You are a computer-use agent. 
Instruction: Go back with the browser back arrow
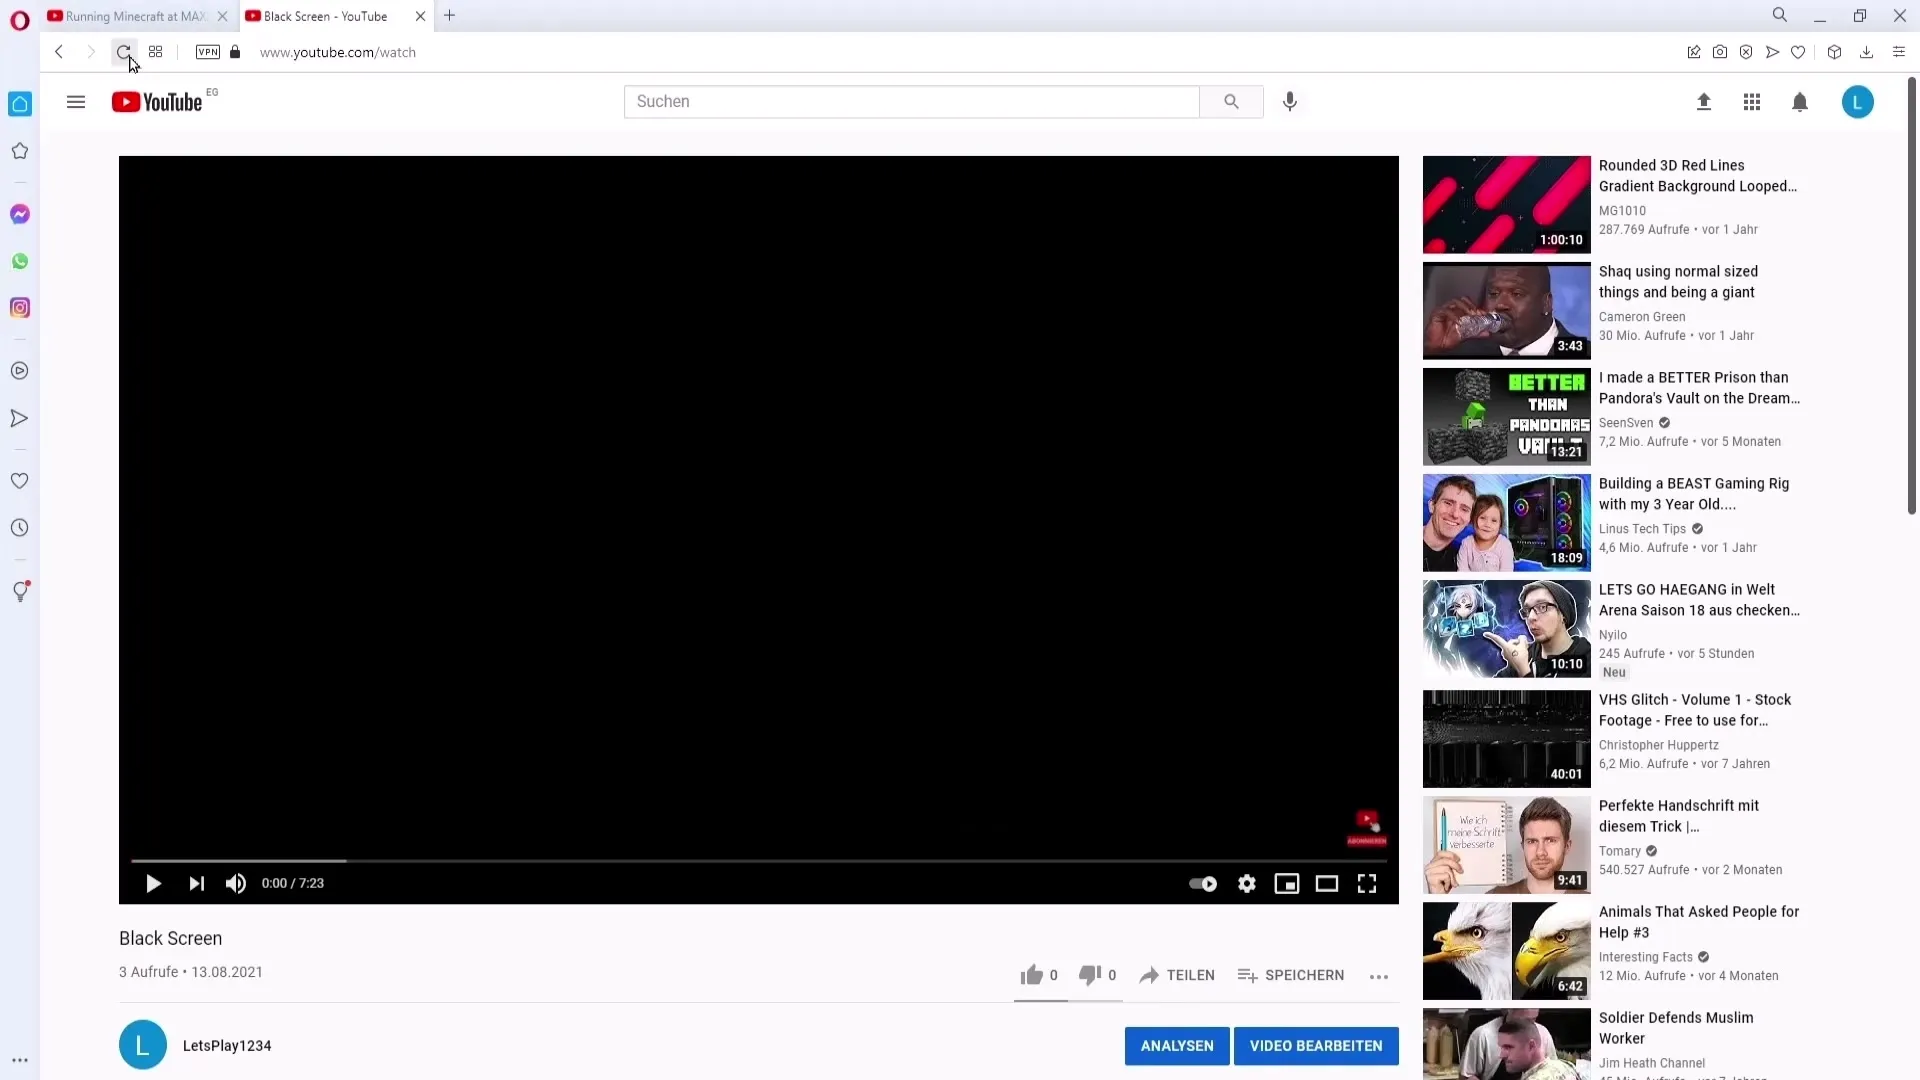coord(59,52)
